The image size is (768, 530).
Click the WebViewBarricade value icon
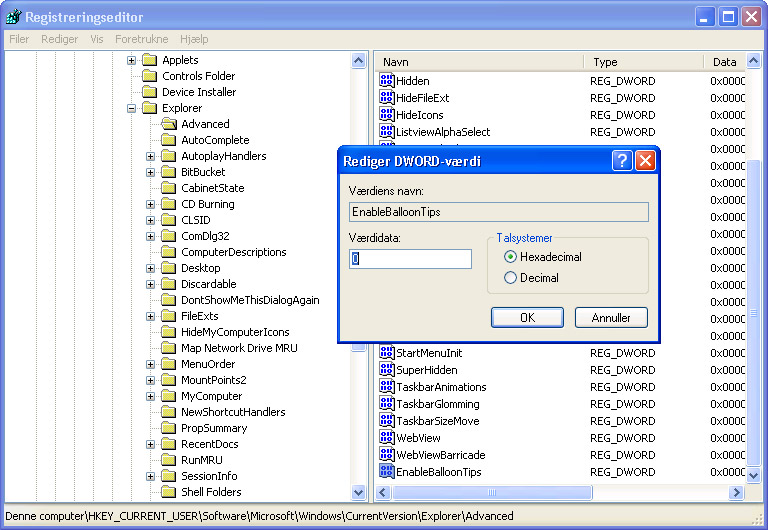coord(386,455)
